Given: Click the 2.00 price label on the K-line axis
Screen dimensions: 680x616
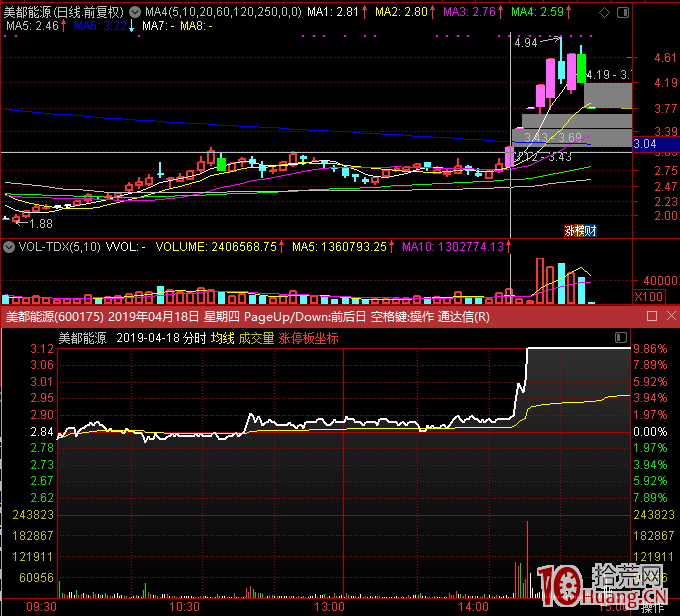Looking at the screenshot, I should (666, 216).
